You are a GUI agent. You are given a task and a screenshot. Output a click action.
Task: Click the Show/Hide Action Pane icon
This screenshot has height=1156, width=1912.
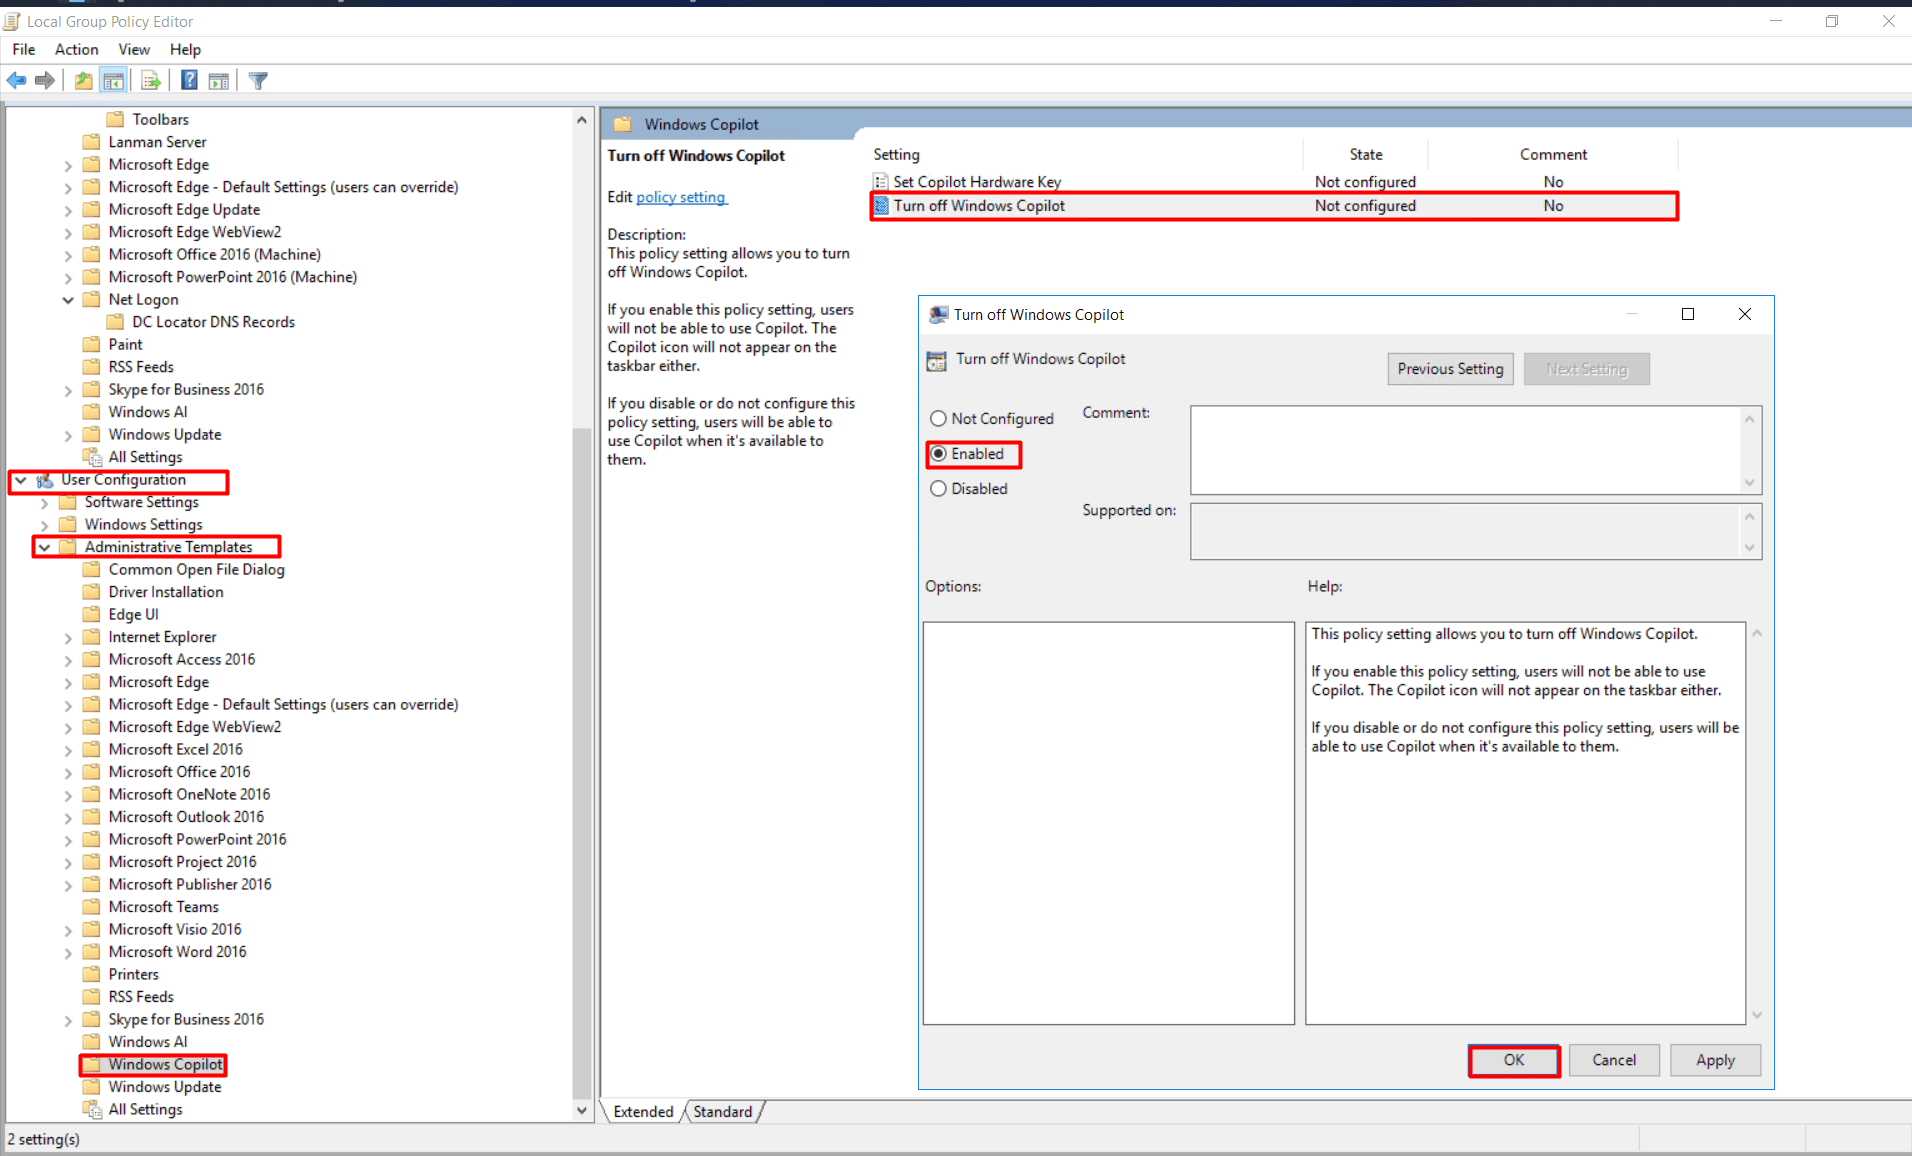(219, 80)
